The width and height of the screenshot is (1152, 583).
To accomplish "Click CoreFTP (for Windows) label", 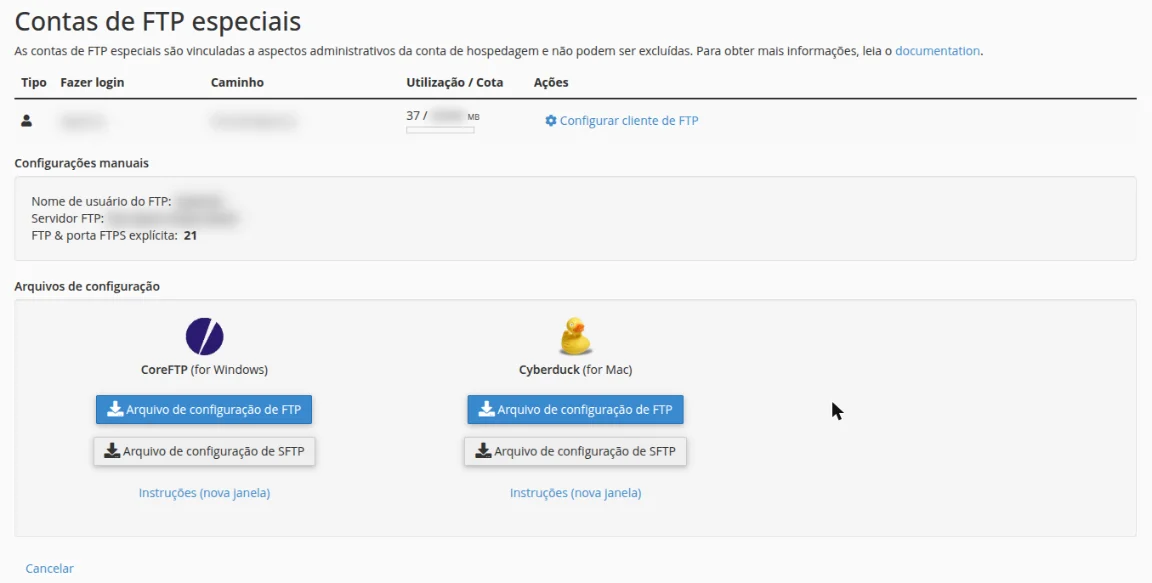I will click(x=204, y=369).
